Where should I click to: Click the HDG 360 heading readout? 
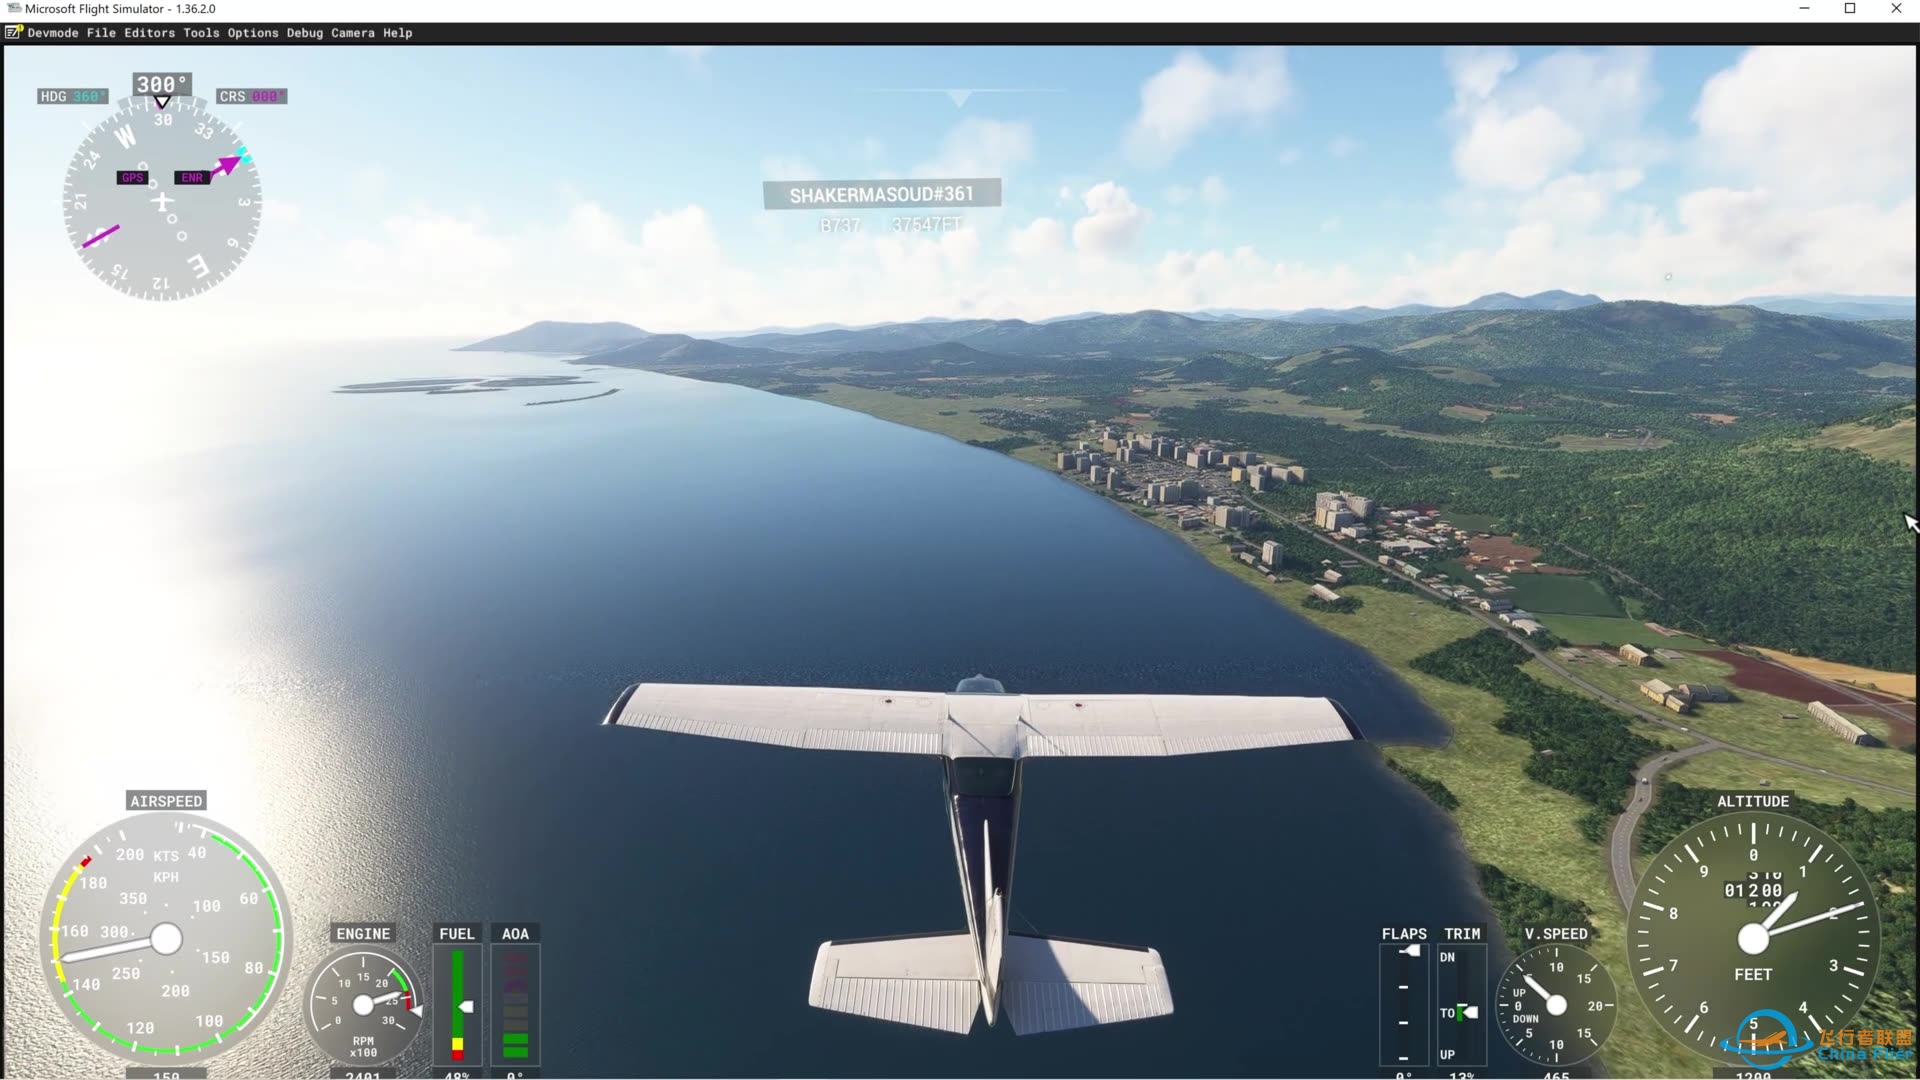(x=73, y=96)
